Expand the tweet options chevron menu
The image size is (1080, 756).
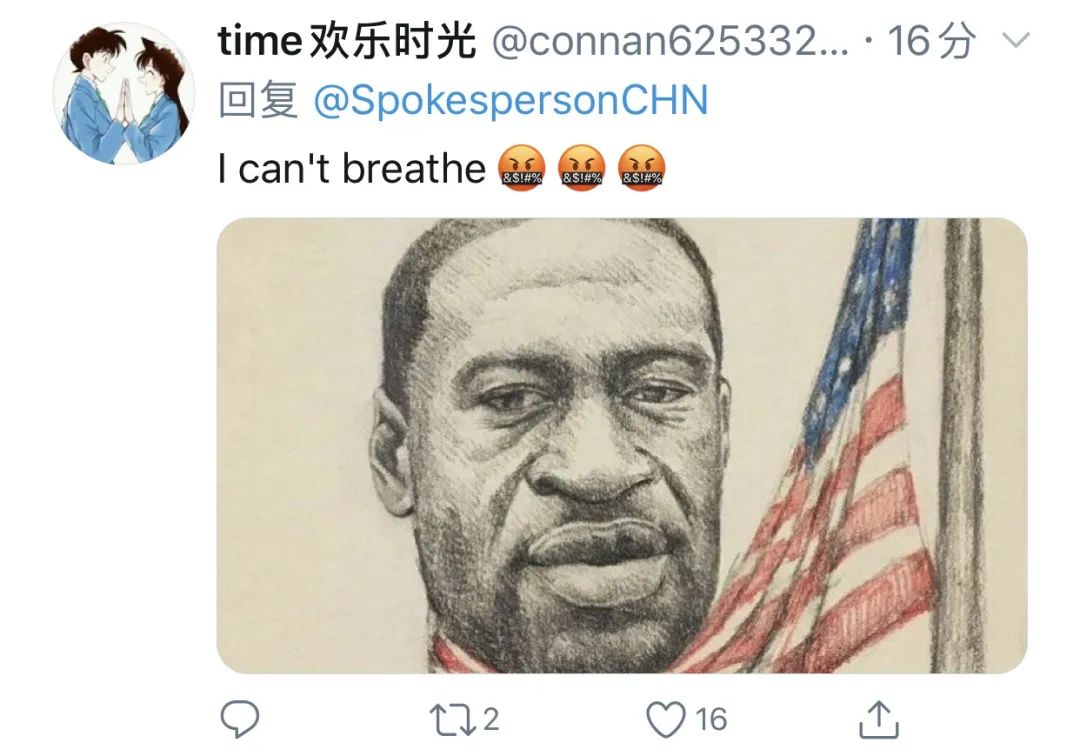1016,41
